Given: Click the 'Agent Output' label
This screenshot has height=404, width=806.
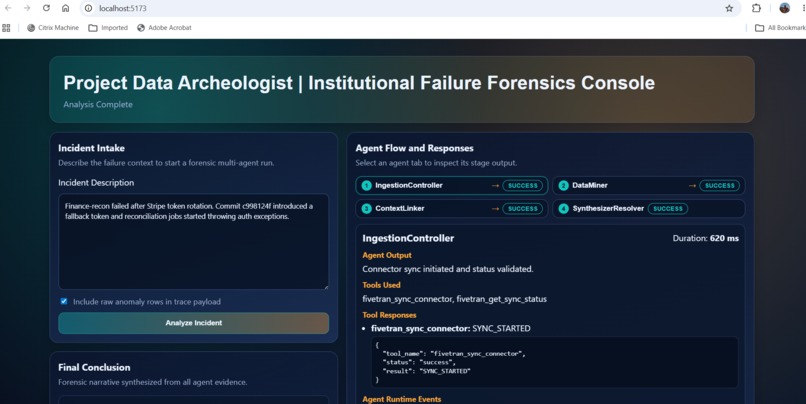Looking at the screenshot, I should pyautogui.click(x=387, y=255).
